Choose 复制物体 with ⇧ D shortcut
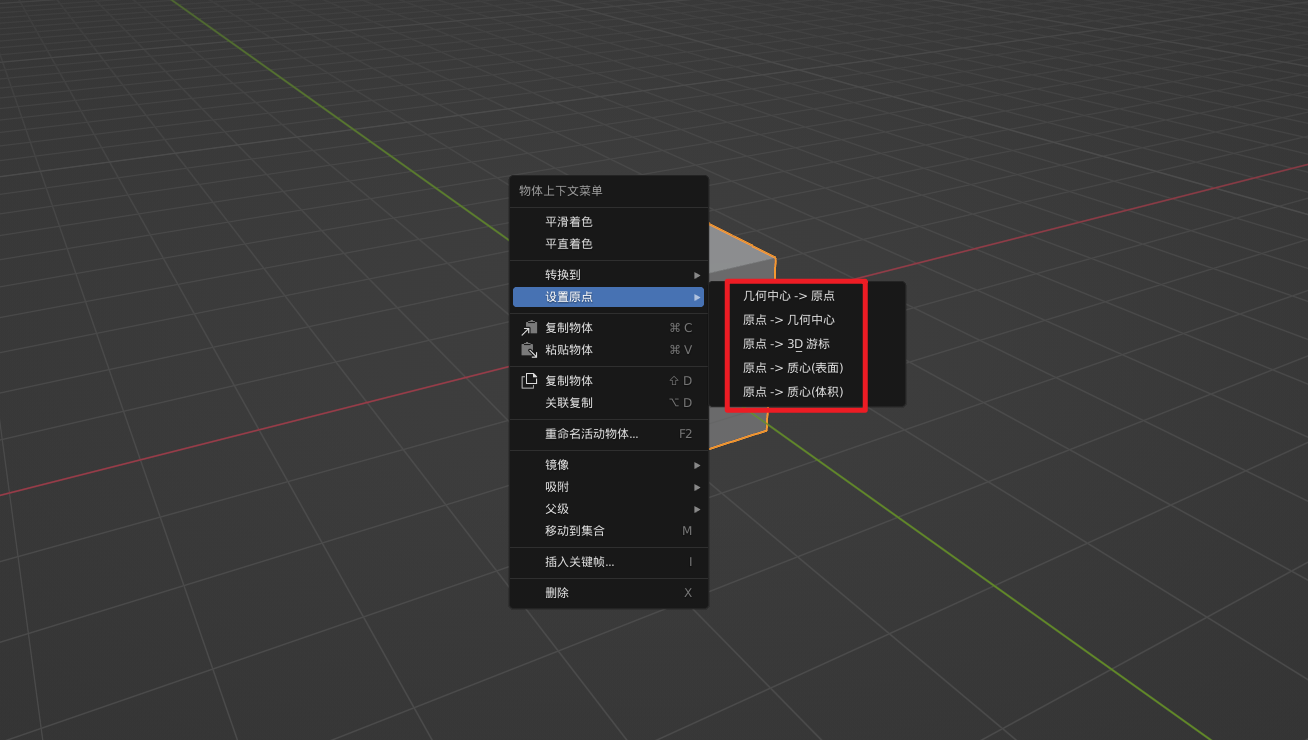The image size is (1308, 740). coord(608,381)
